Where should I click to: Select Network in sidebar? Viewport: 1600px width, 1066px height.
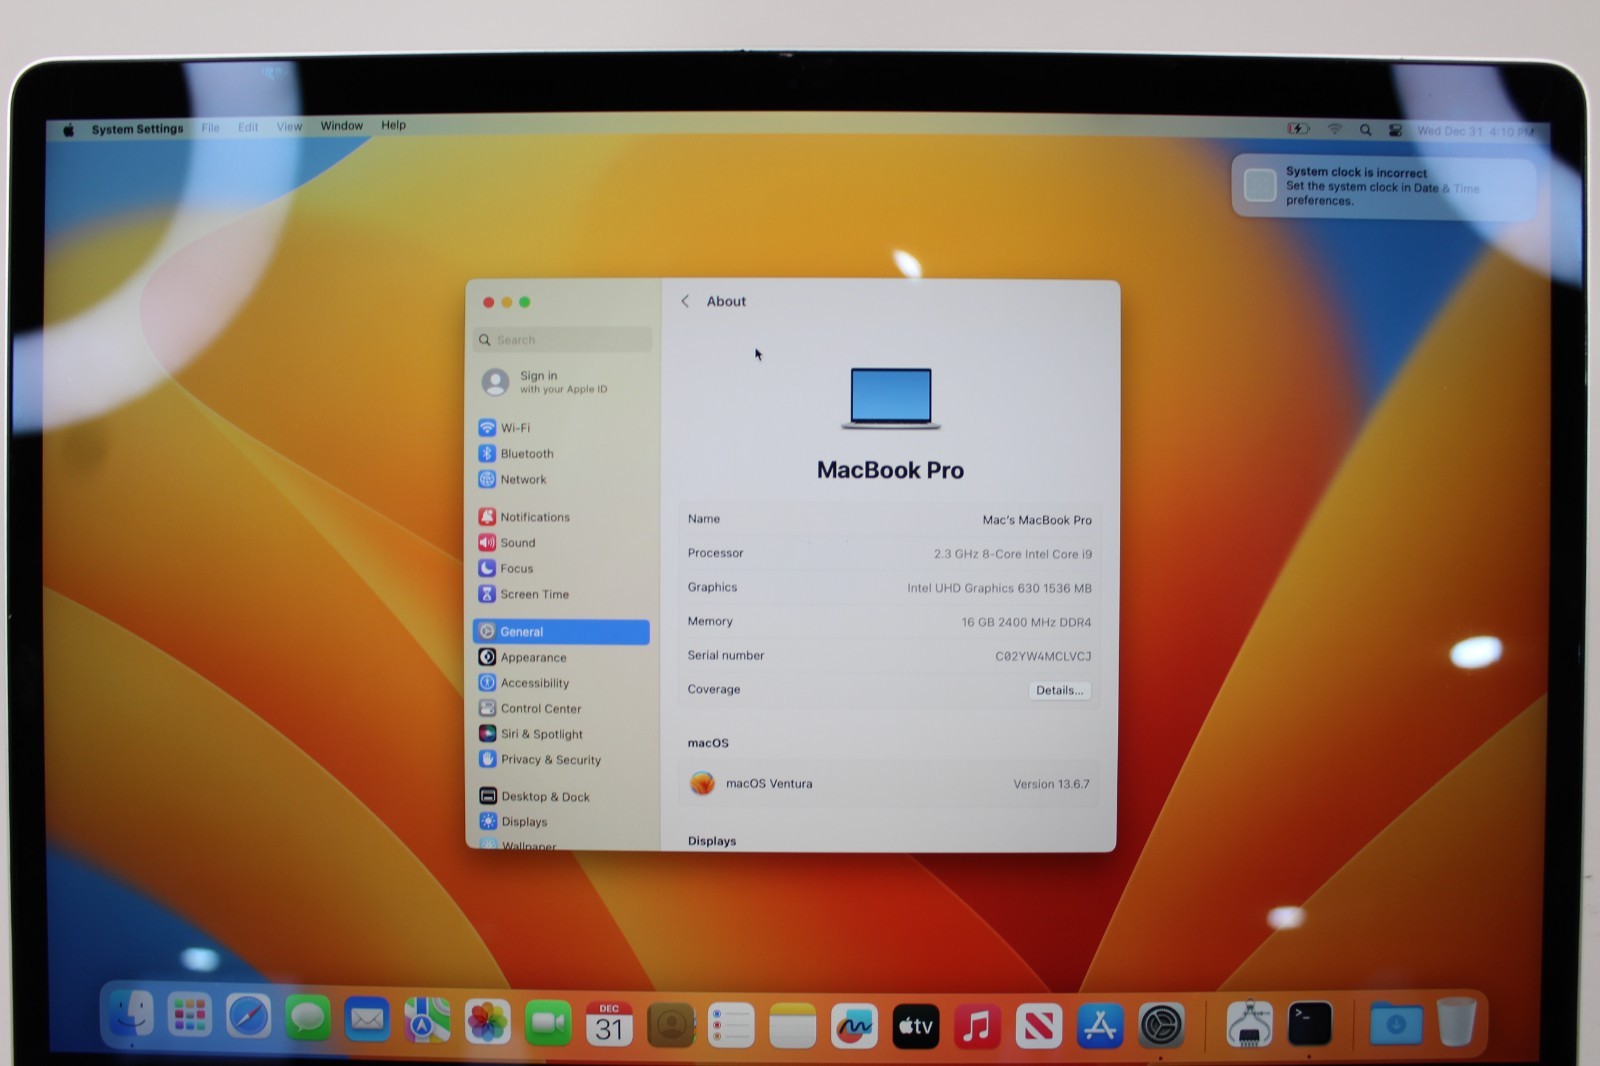tap(561, 480)
